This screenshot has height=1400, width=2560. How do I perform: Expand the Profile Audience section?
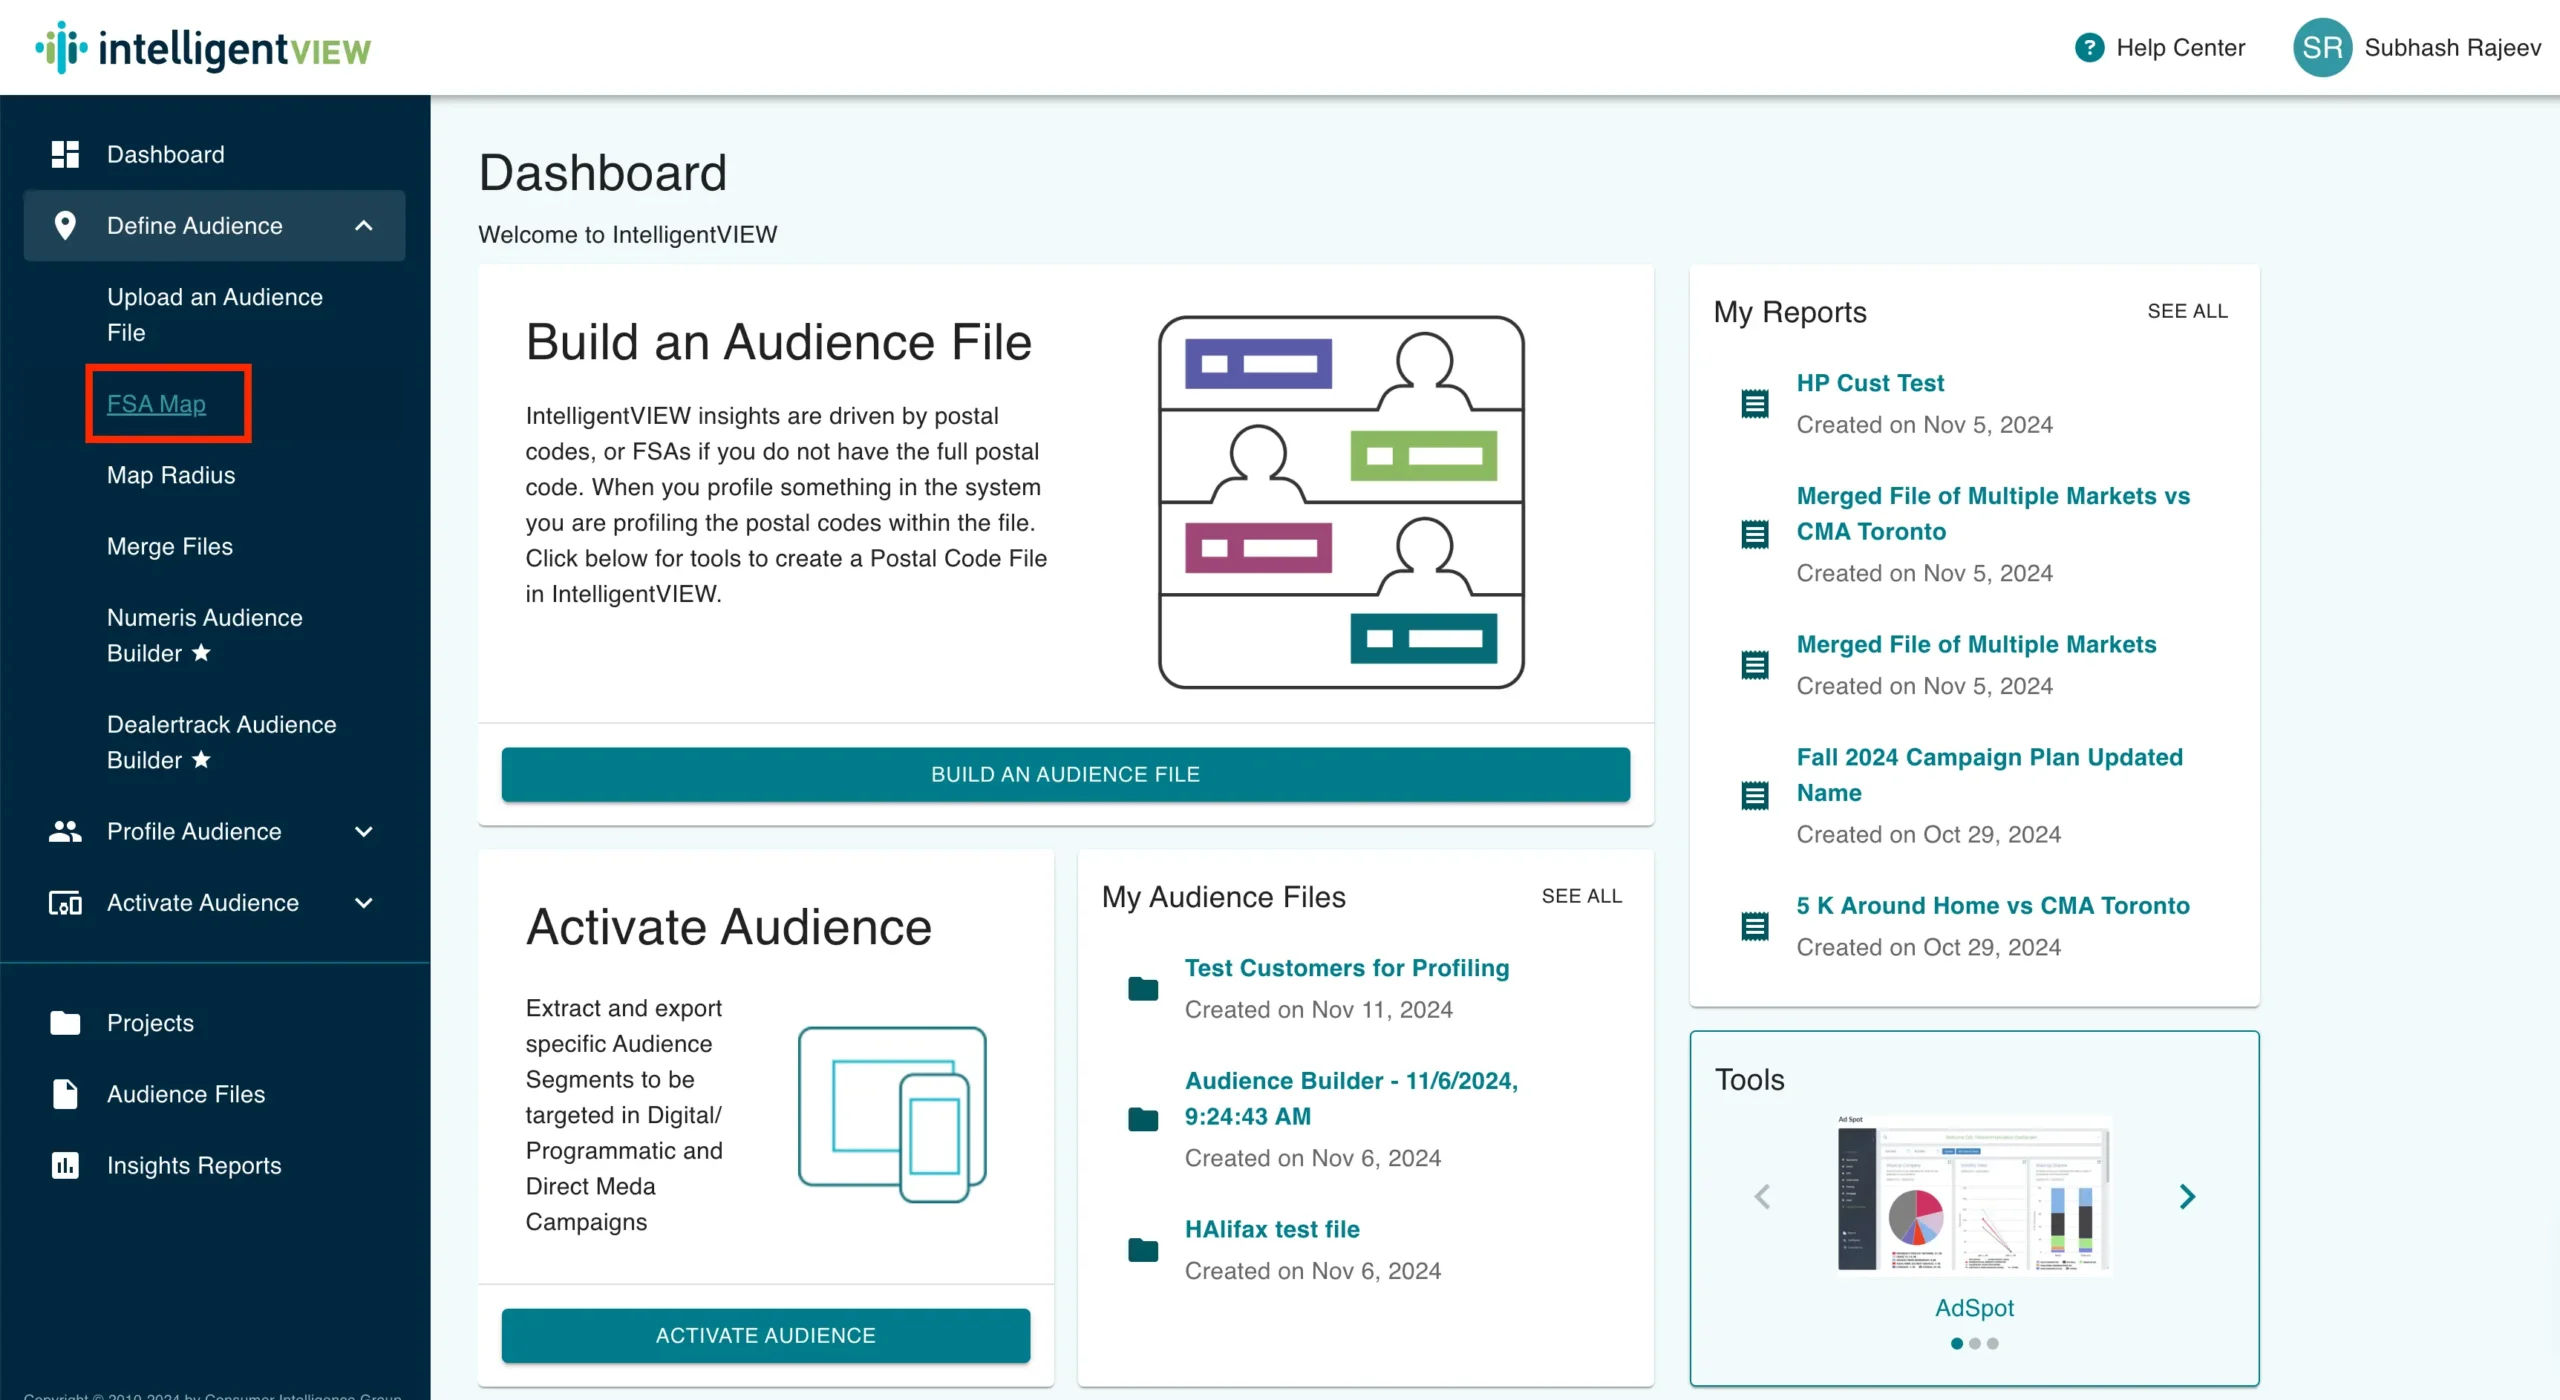[363, 831]
